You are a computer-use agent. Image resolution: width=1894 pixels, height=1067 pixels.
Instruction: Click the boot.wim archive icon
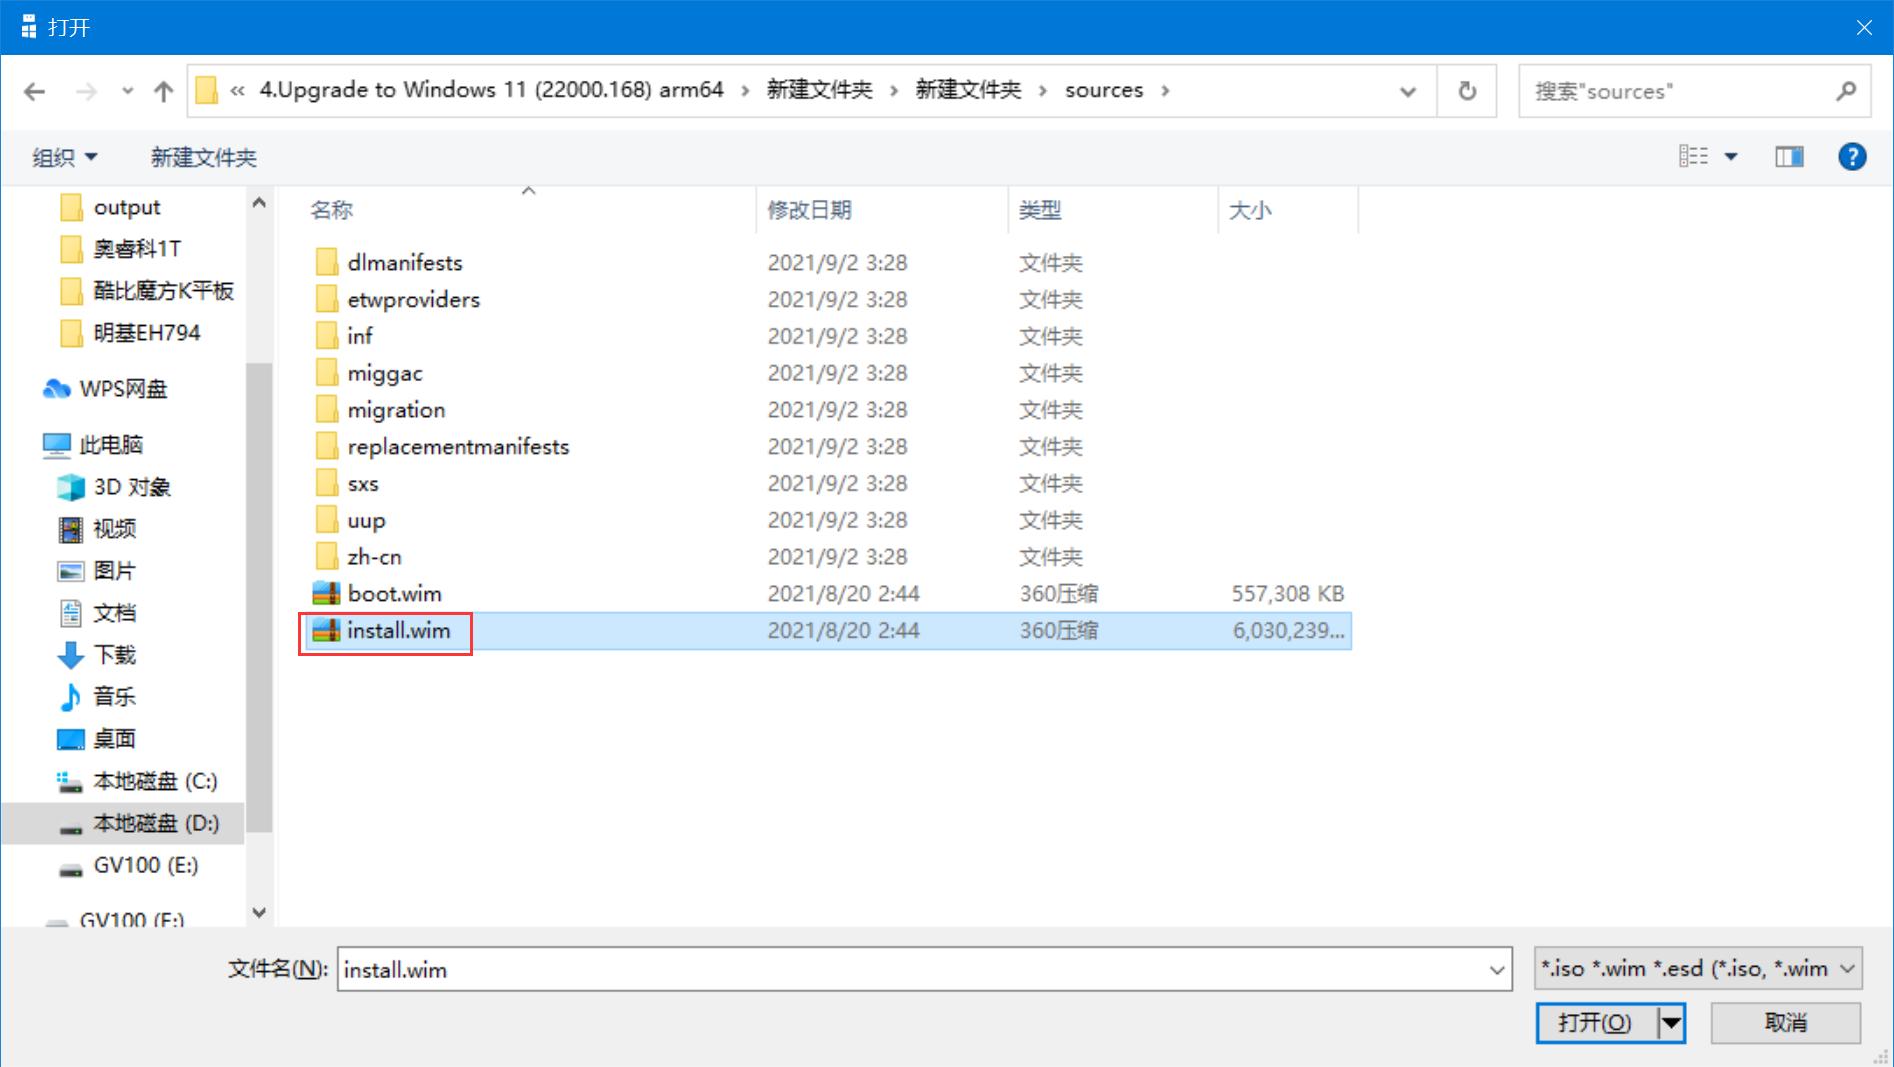[x=325, y=593]
